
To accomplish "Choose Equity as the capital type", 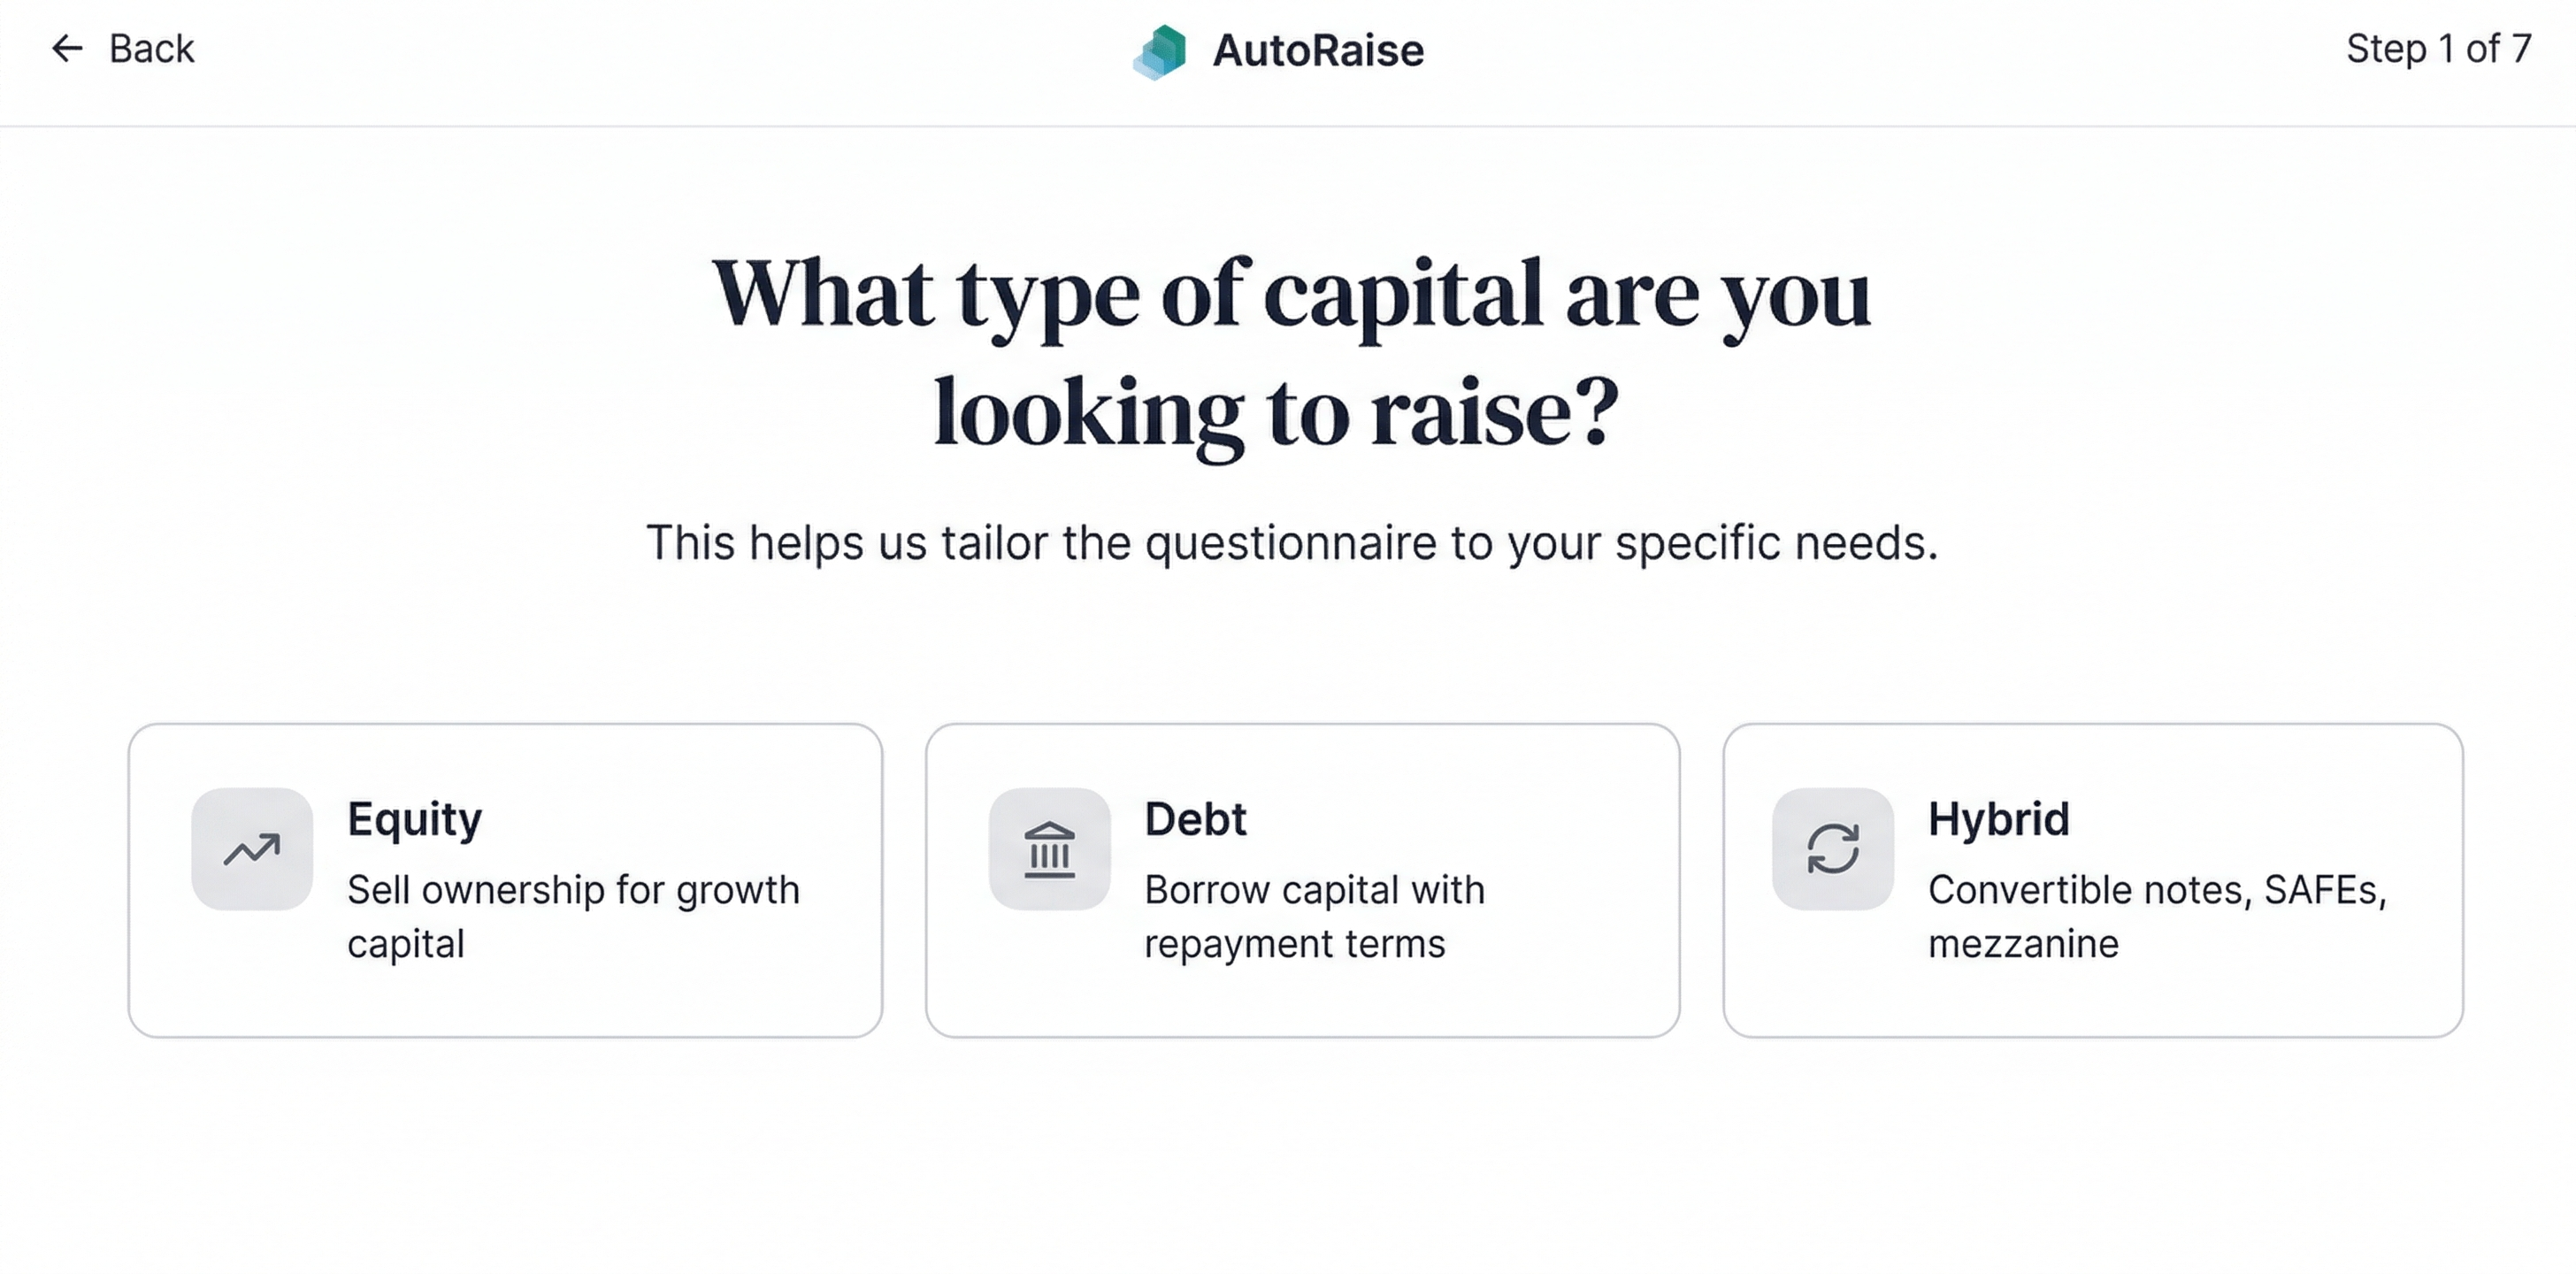I will click(504, 878).
